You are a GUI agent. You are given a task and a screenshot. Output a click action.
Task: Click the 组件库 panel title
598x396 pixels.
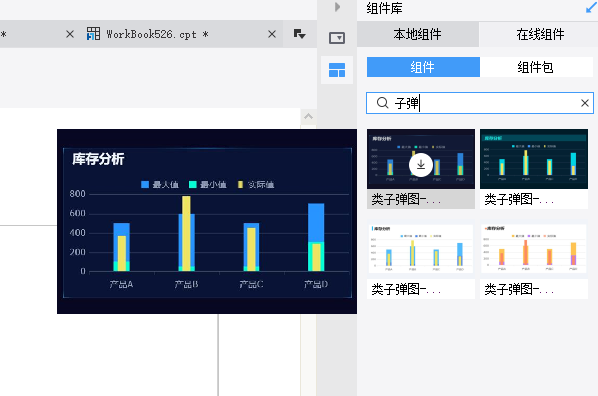point(384,8)
